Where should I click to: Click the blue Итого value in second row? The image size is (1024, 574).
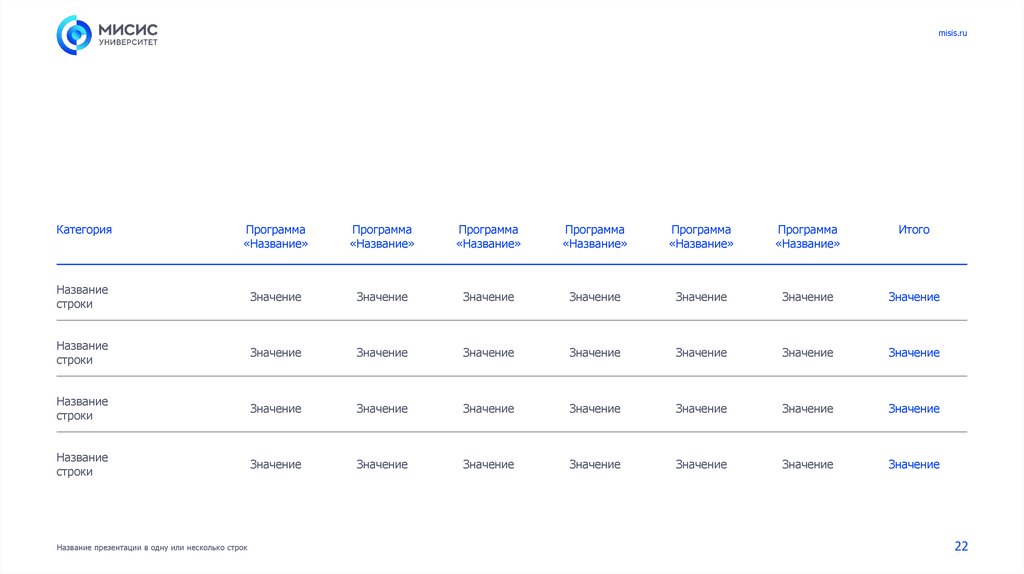913,353
